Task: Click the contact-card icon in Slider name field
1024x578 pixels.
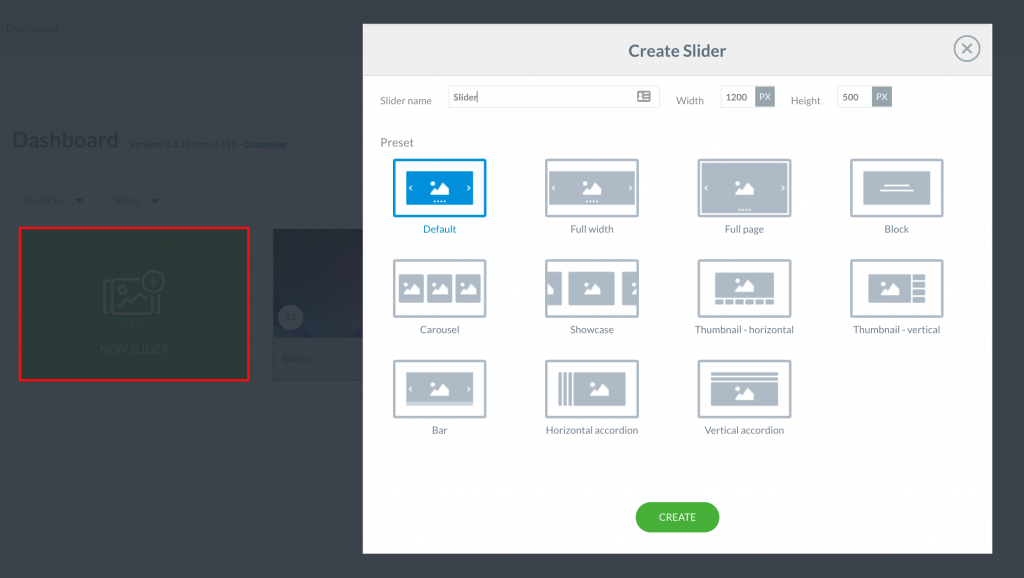Action: (643, 97)
